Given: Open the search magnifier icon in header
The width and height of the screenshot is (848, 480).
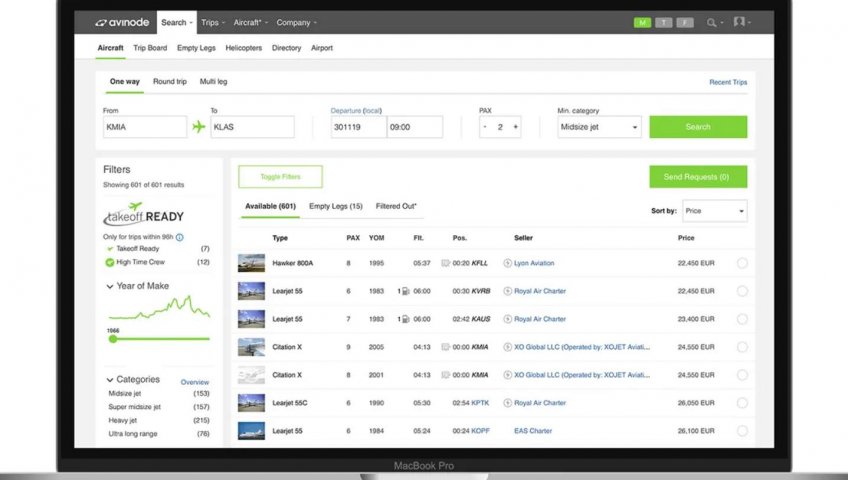Looking at the screenshot, I should point(712,22).
